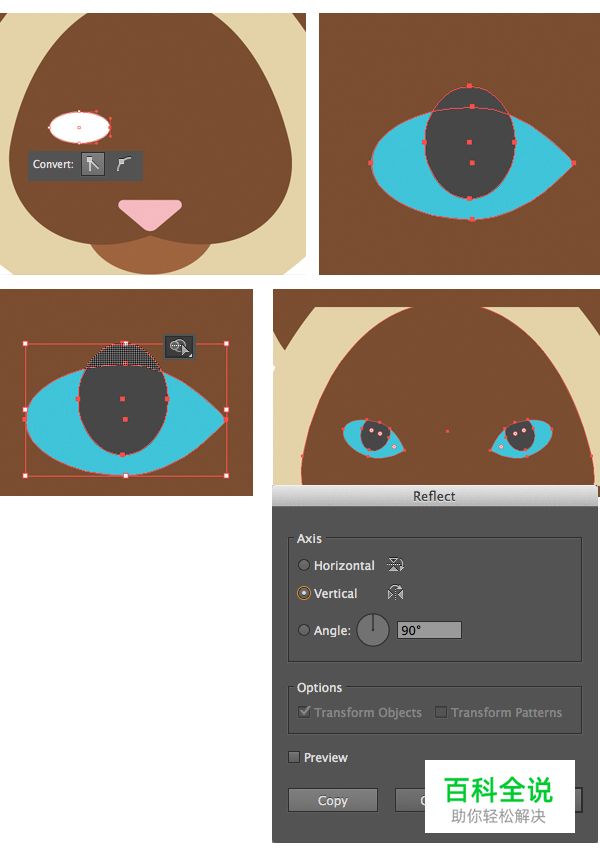Image resolution: width=600 pixels, height=858 pixels.
Task: Toggle the Transform Objects checkbox
Action: click(x=304, y=712)
